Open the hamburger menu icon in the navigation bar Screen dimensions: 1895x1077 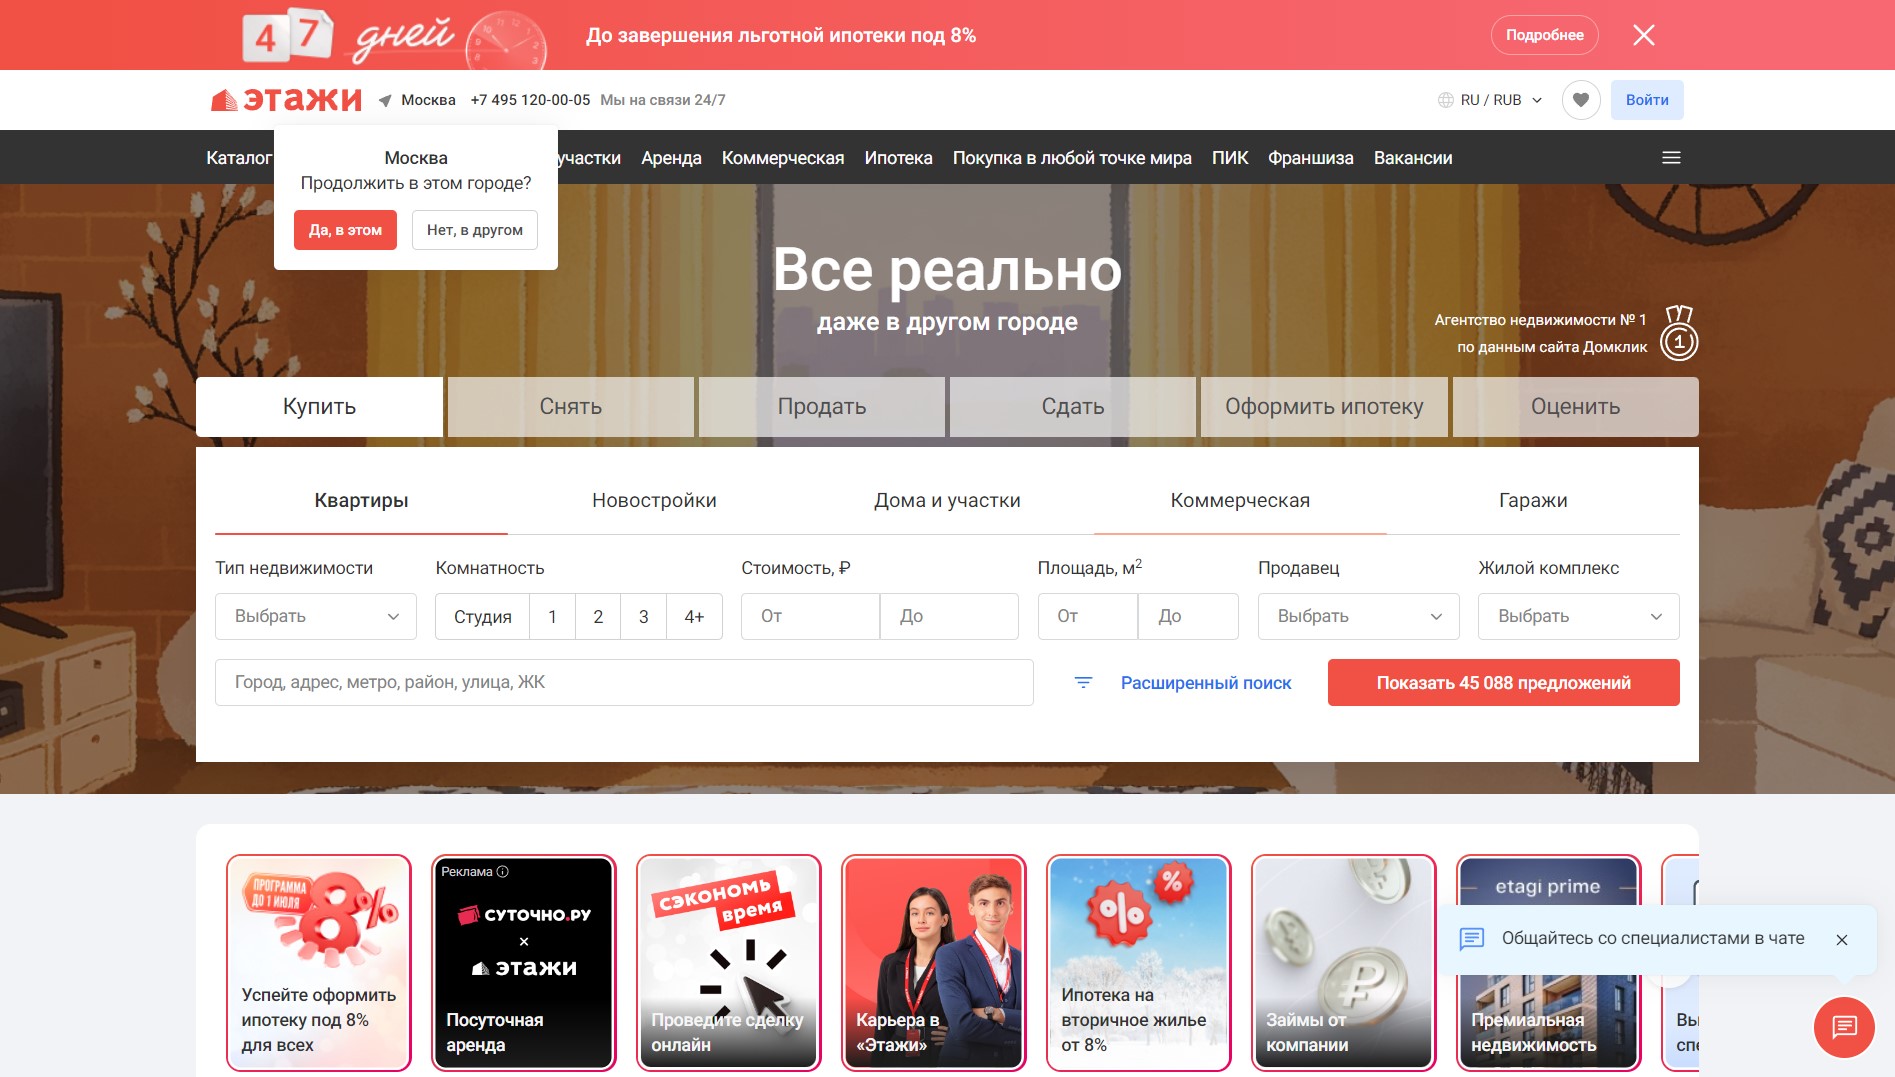tap(1671, 157)
